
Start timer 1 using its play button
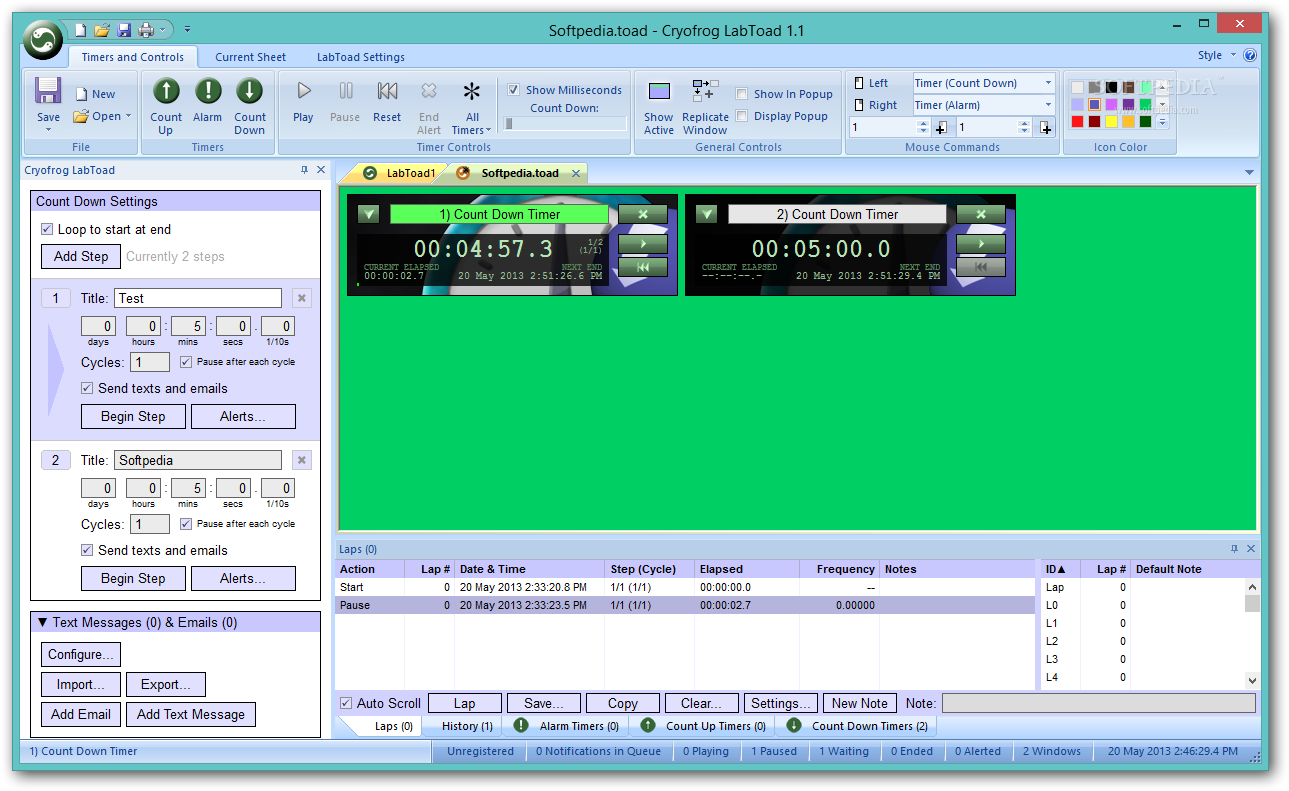[643, 244]
